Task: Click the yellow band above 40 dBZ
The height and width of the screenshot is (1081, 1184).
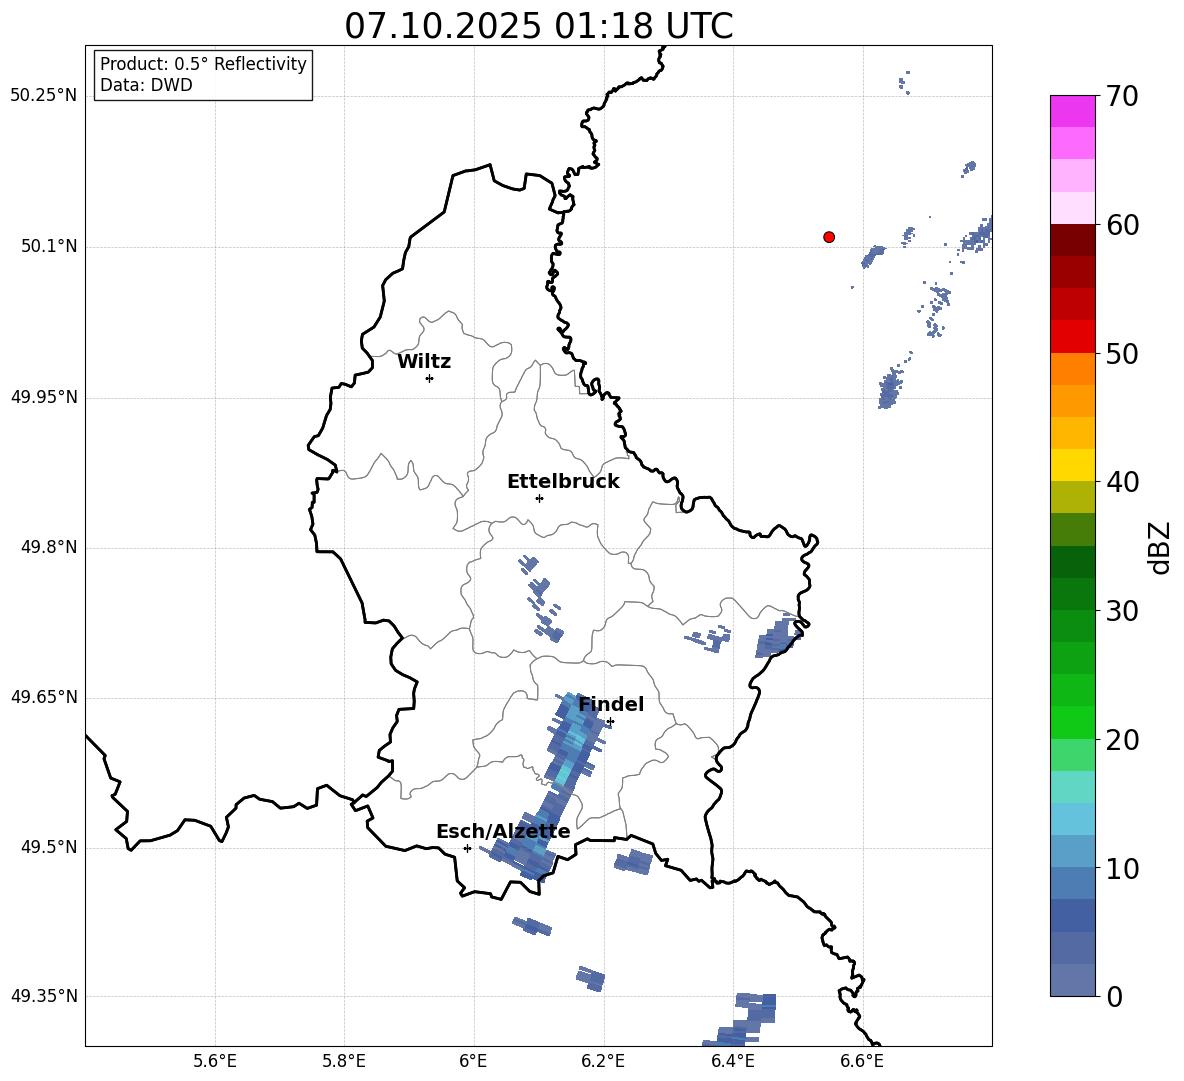Action: tap(1073, 465)
